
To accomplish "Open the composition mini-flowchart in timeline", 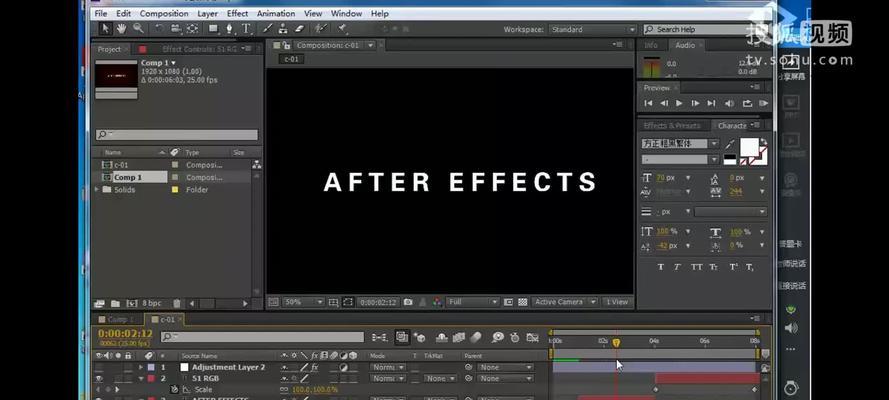I will 379,337.
